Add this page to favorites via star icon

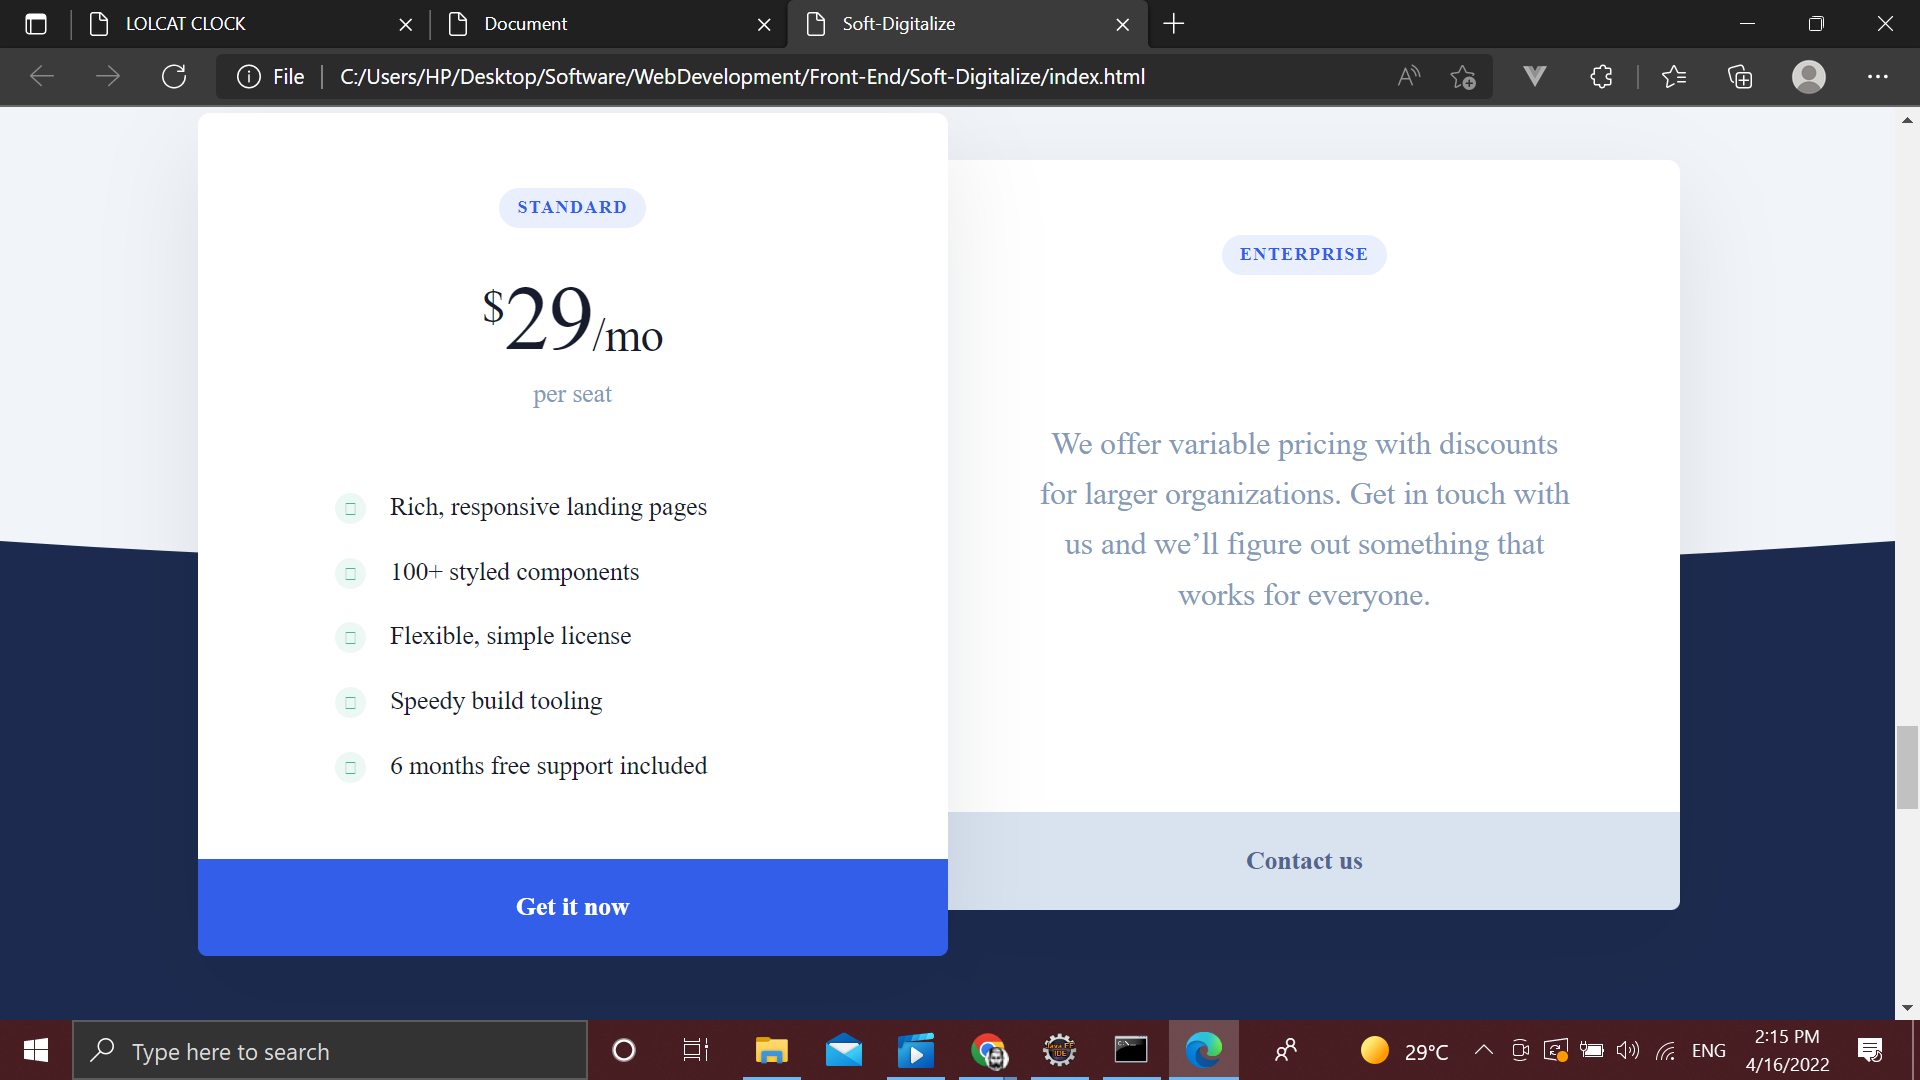click(x=1464, y=76)
